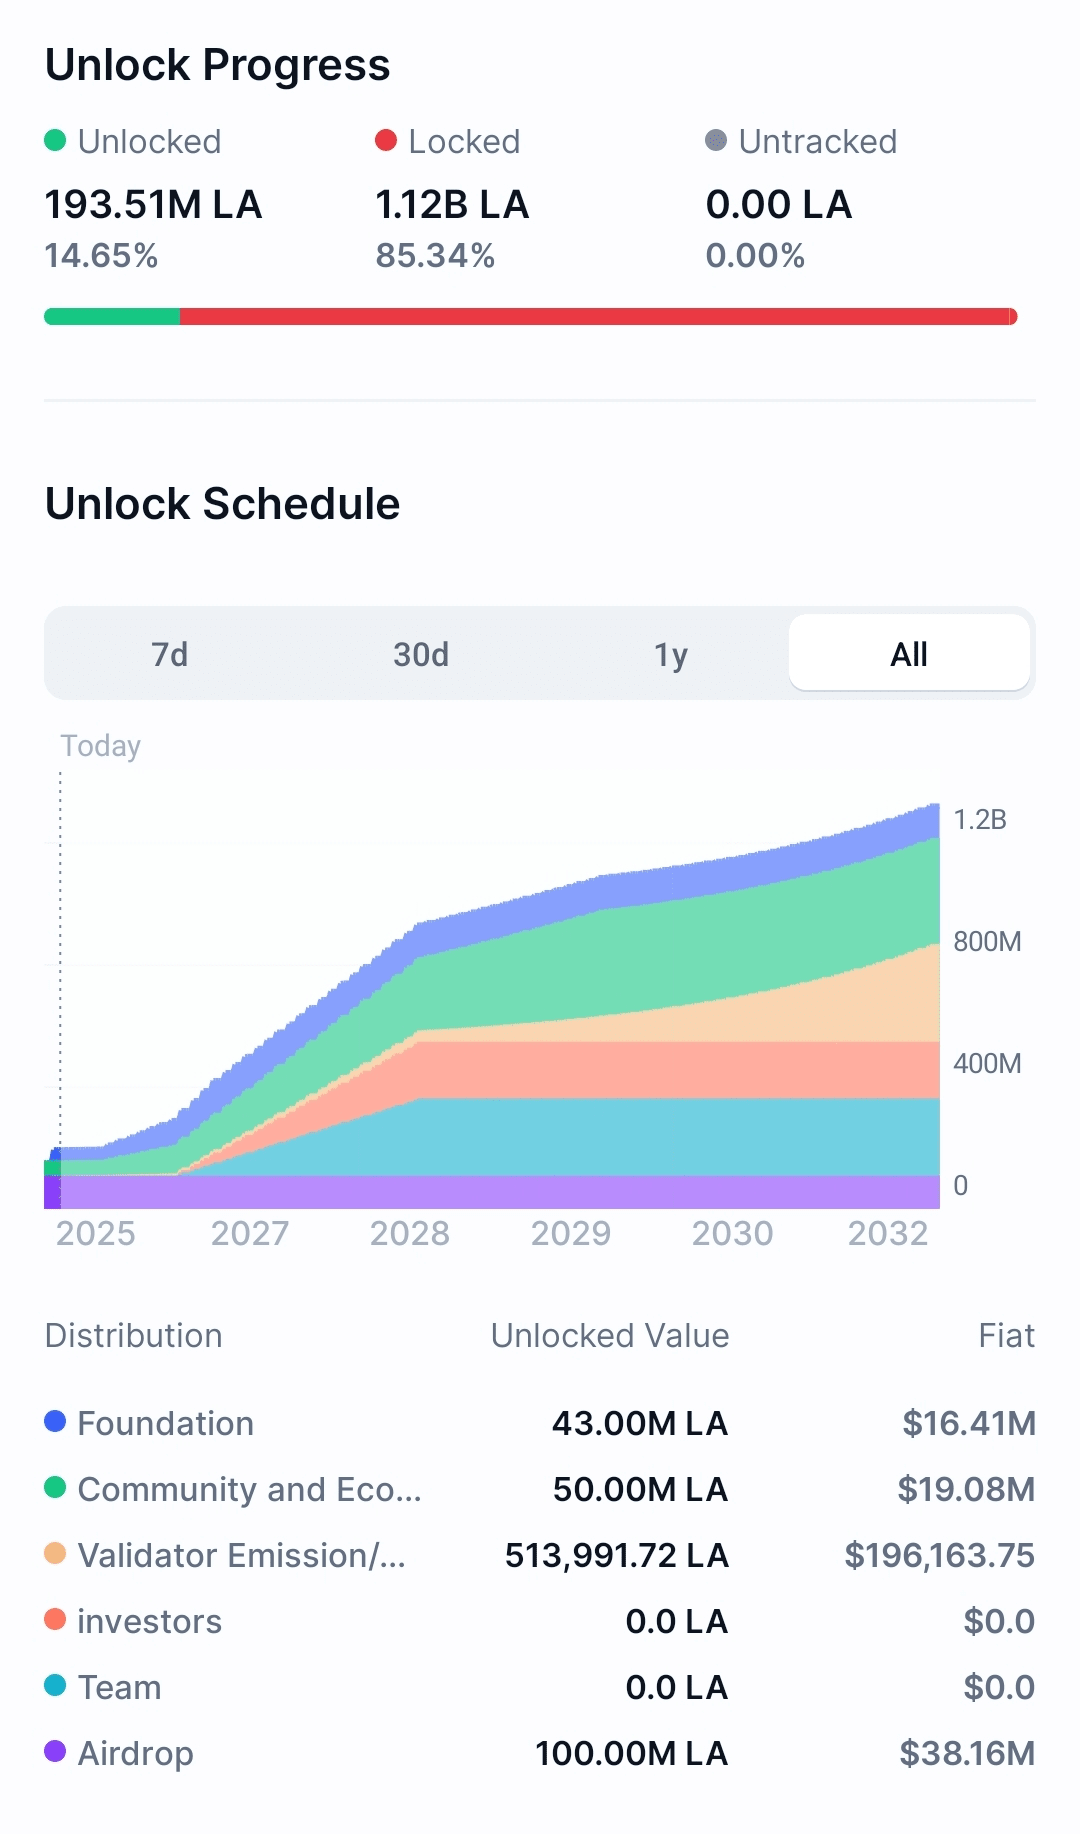
Task: Click the orange Validator Emission dot
Action: click(x=55, y=1553)
